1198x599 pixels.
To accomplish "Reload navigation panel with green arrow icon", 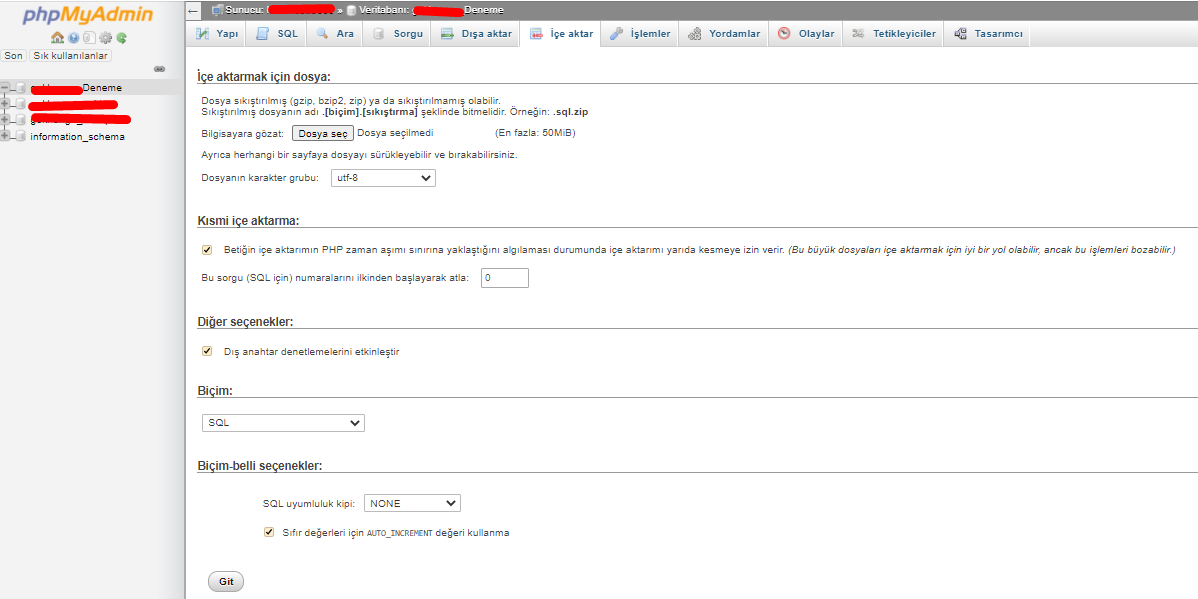I will click(121, 37).
